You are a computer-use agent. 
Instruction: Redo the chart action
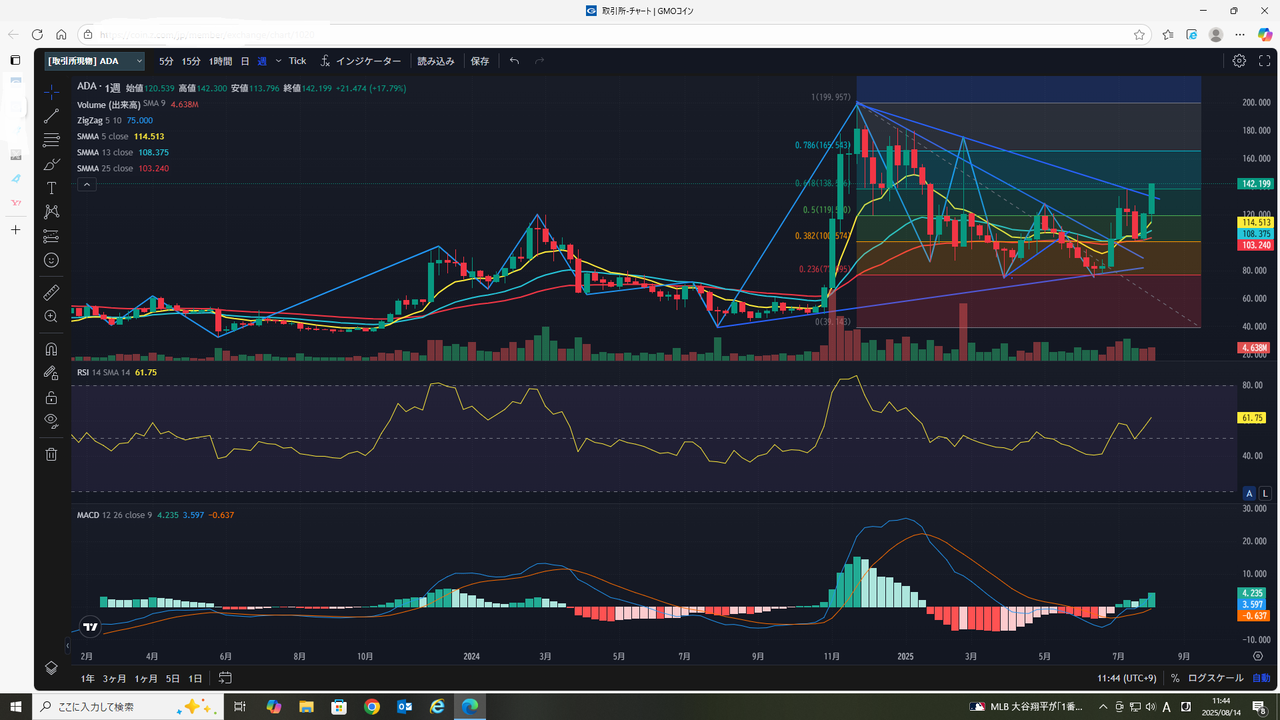540,61
